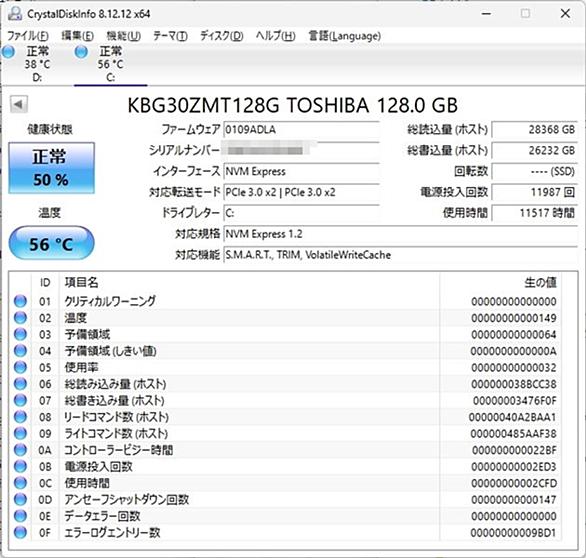Open the 機能(U) menu
The height and width of the screenshot is (558, 586).
123,36
